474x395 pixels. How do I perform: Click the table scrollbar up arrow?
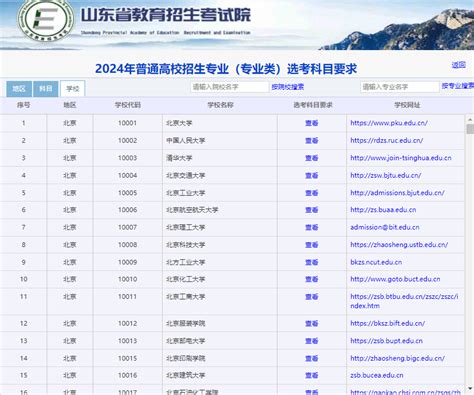tap(470, 119)
